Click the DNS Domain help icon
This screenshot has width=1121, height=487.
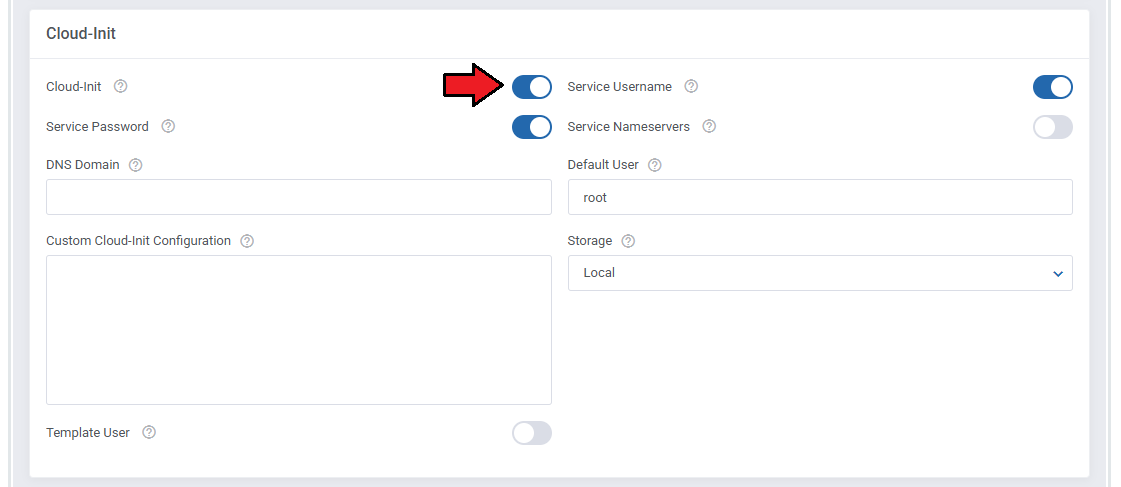(x=136, y=165)
